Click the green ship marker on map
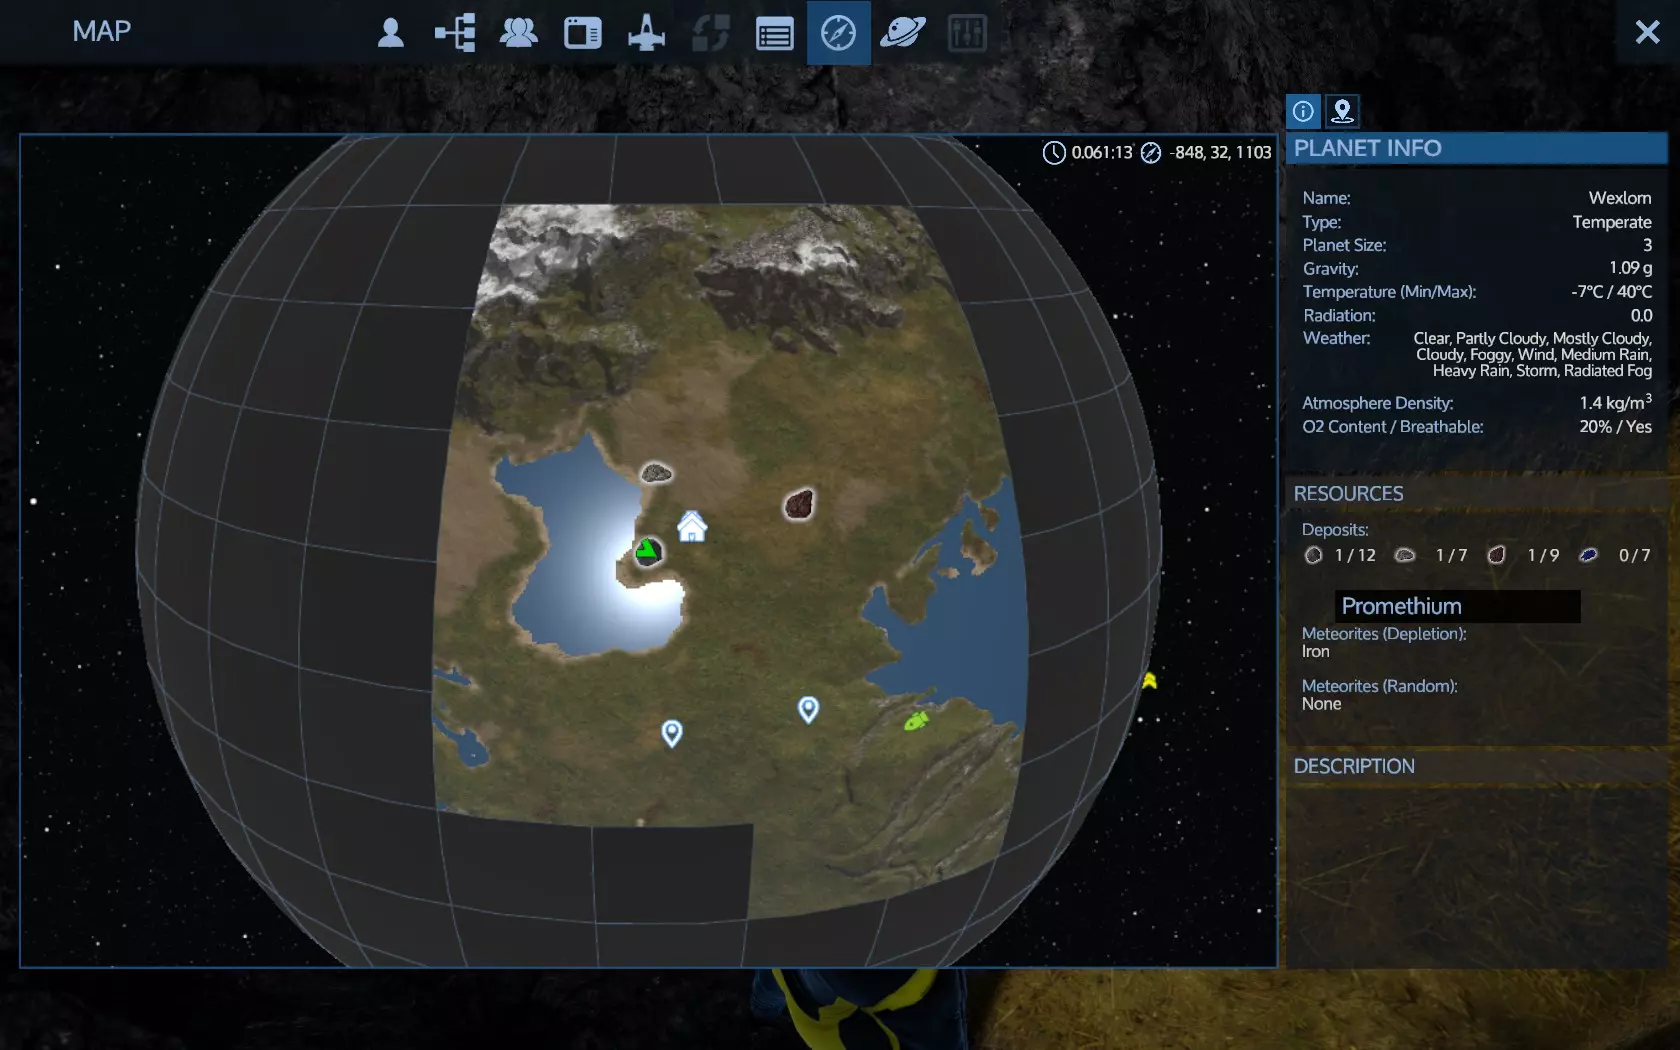The width and height of the screenshot is (1680, 1050). point(916,721)
